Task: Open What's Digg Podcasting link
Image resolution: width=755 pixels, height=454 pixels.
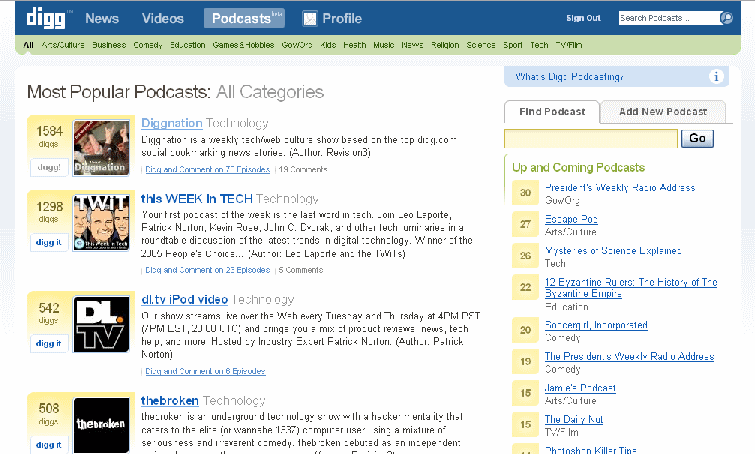Action: click(569, 77)
